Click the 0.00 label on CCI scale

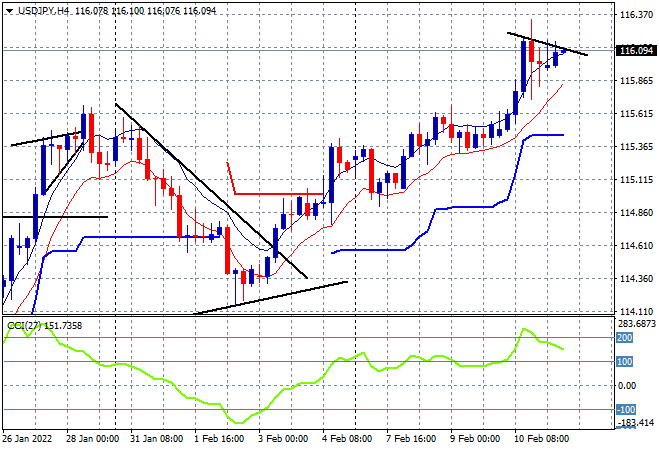tap(627, 386)
